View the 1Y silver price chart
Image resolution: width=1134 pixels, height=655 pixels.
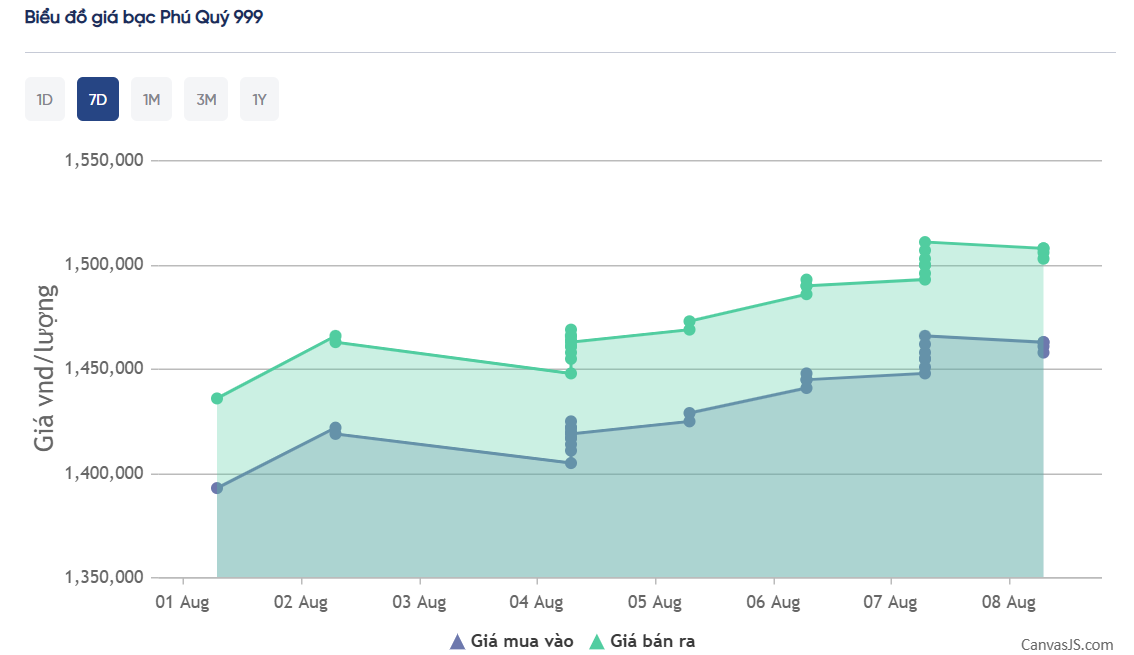click(x=259, y=99)
